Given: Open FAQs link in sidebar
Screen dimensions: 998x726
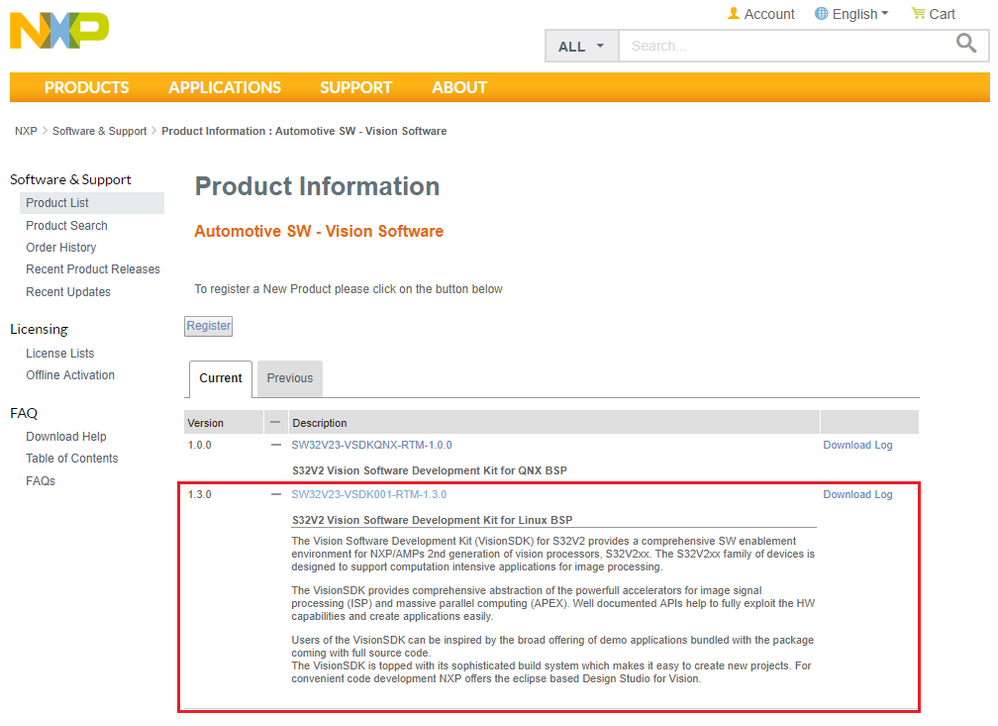Looking at the screenshot, I should [x=41, y=482].
